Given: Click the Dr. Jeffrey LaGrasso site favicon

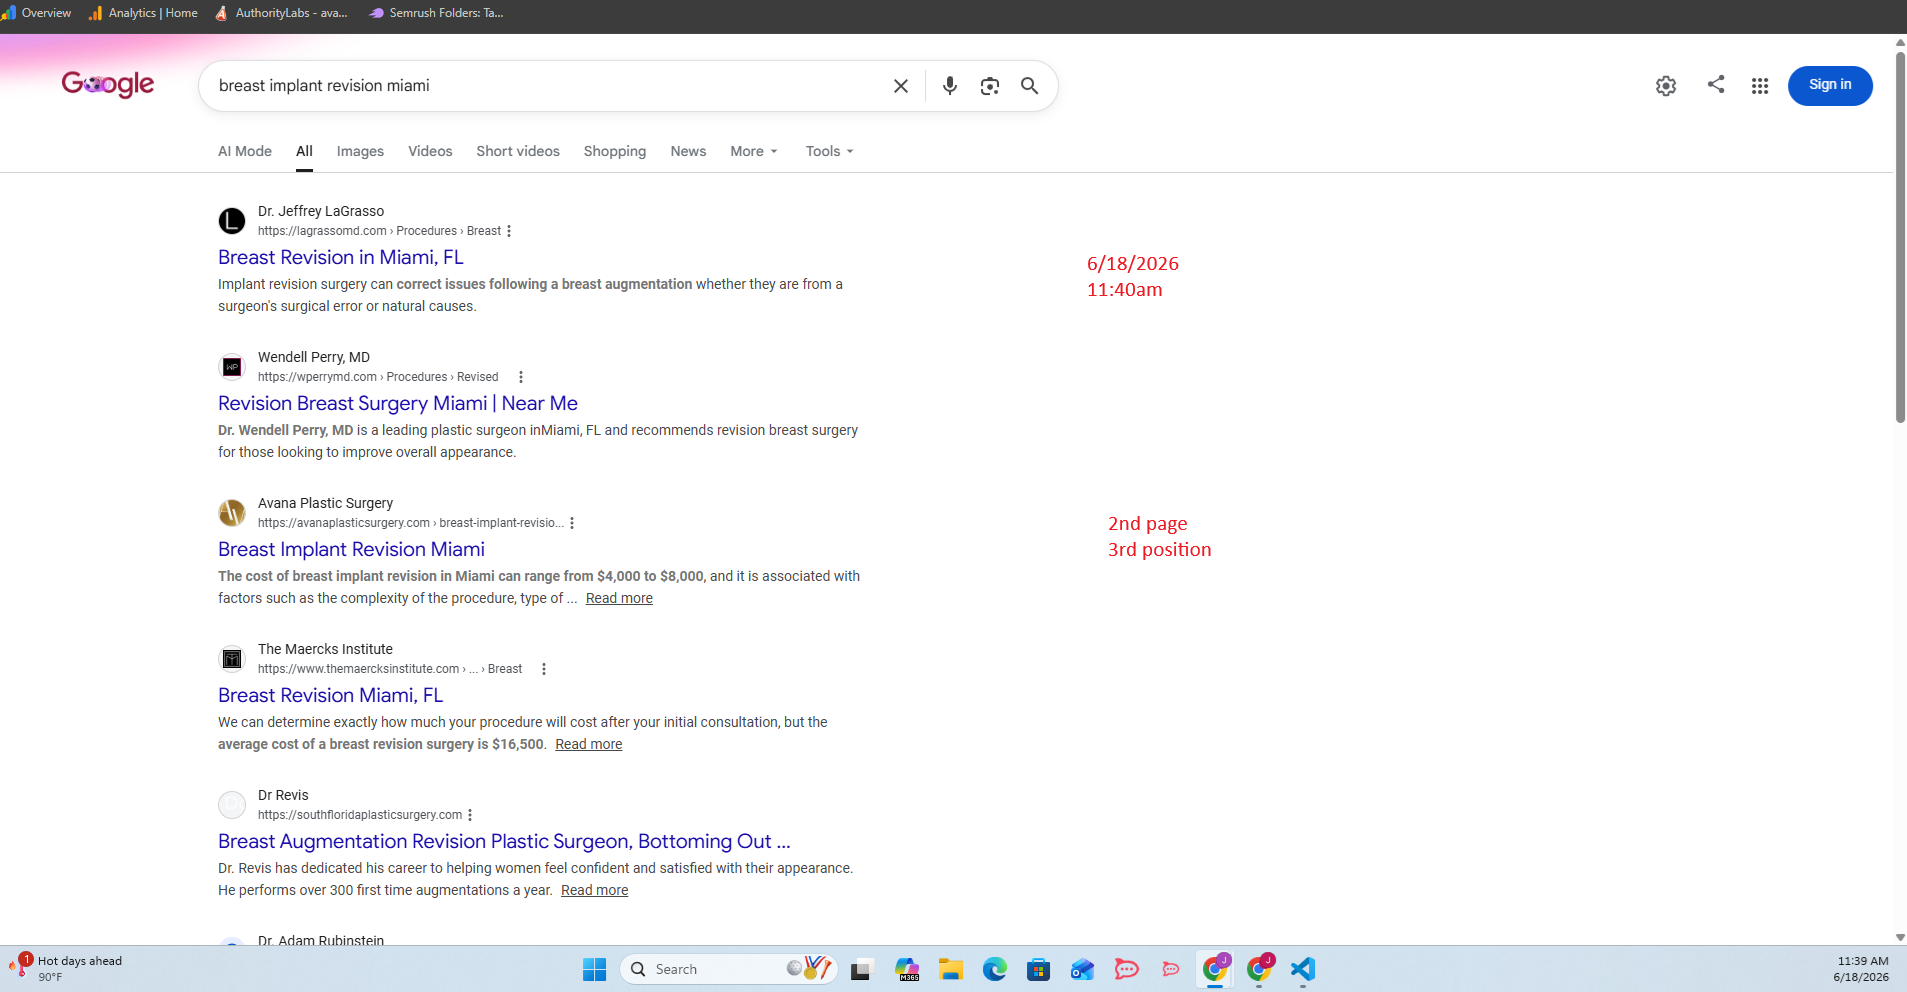Looking at the screenshot, I should [x=232, y=221].
